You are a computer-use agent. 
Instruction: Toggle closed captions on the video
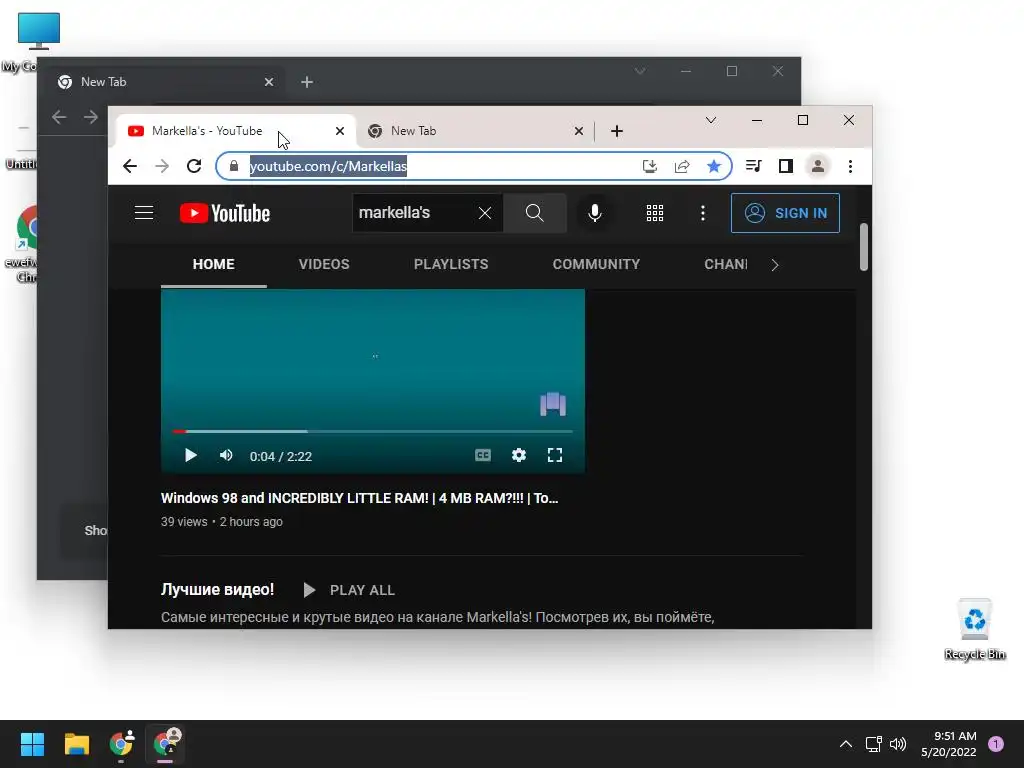[x=483, y=455]
